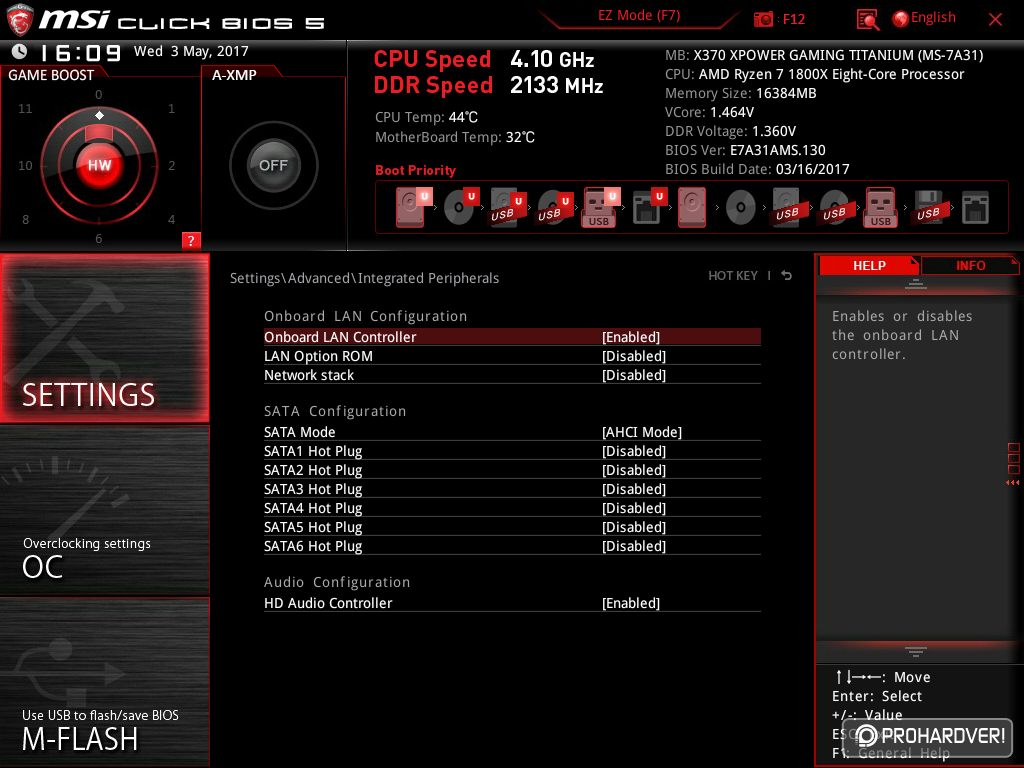
Task: Open SATA Mode AHCI Mode value
Action: point(641,432)
